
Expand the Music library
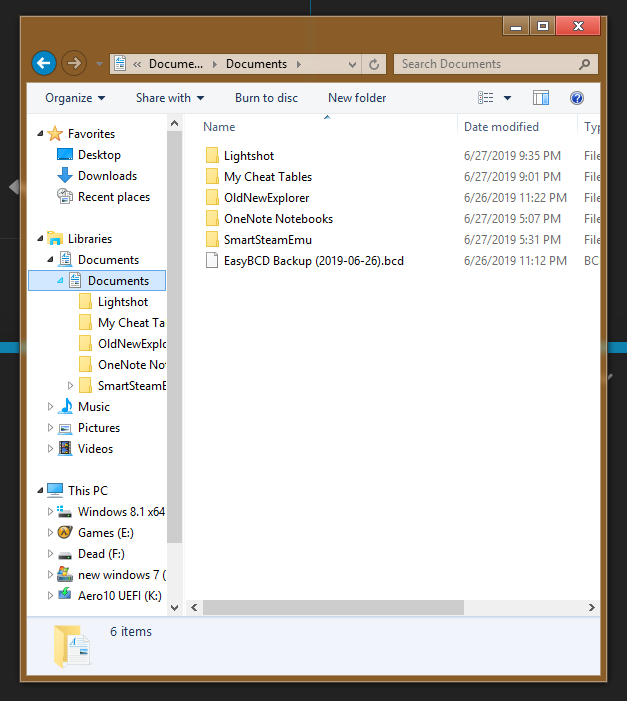pyautogui.click(x=50, y=406)
